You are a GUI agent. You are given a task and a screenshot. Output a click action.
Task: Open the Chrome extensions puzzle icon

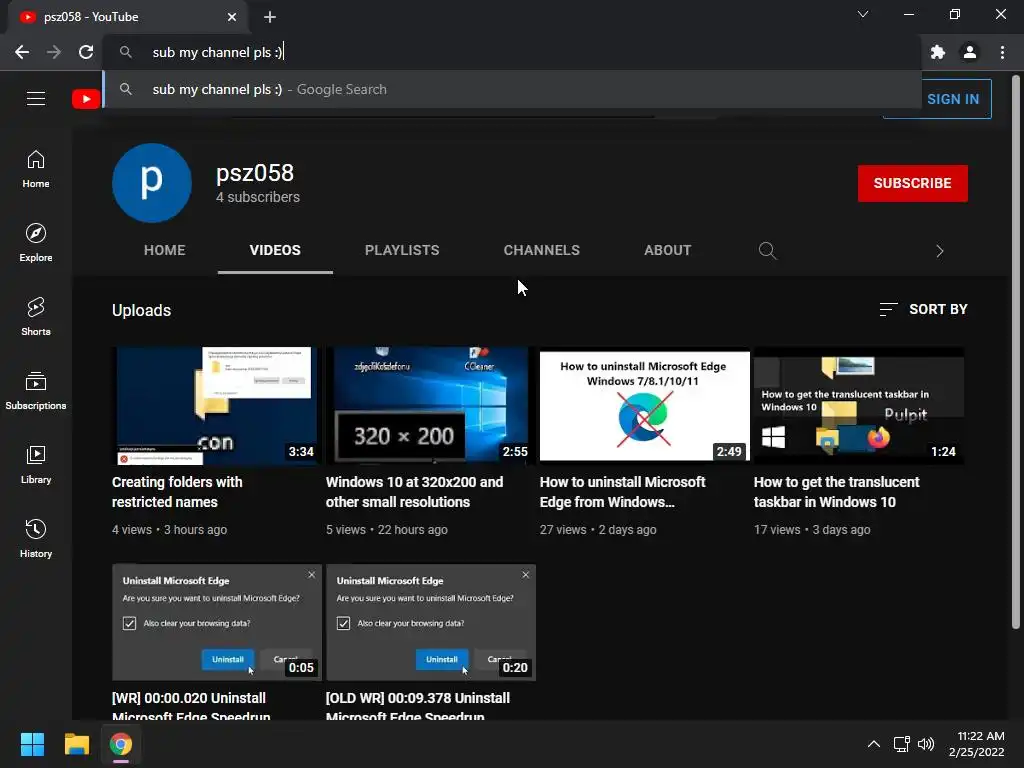(x=938, y=52)
